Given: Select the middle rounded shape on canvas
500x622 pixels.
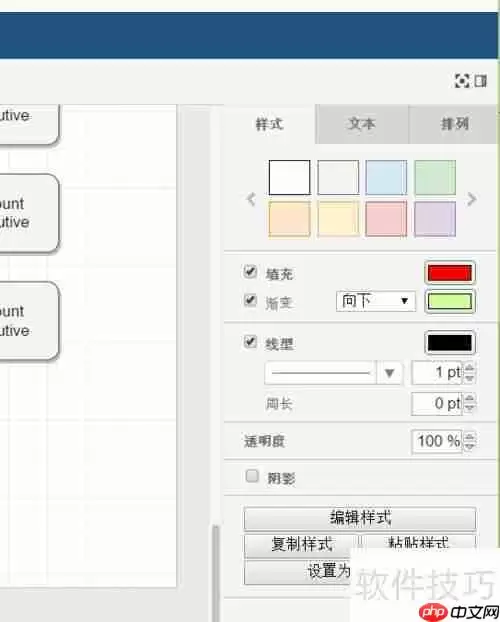Looking at the screenshot, I should pyautogui.click(x=29, y=213).
